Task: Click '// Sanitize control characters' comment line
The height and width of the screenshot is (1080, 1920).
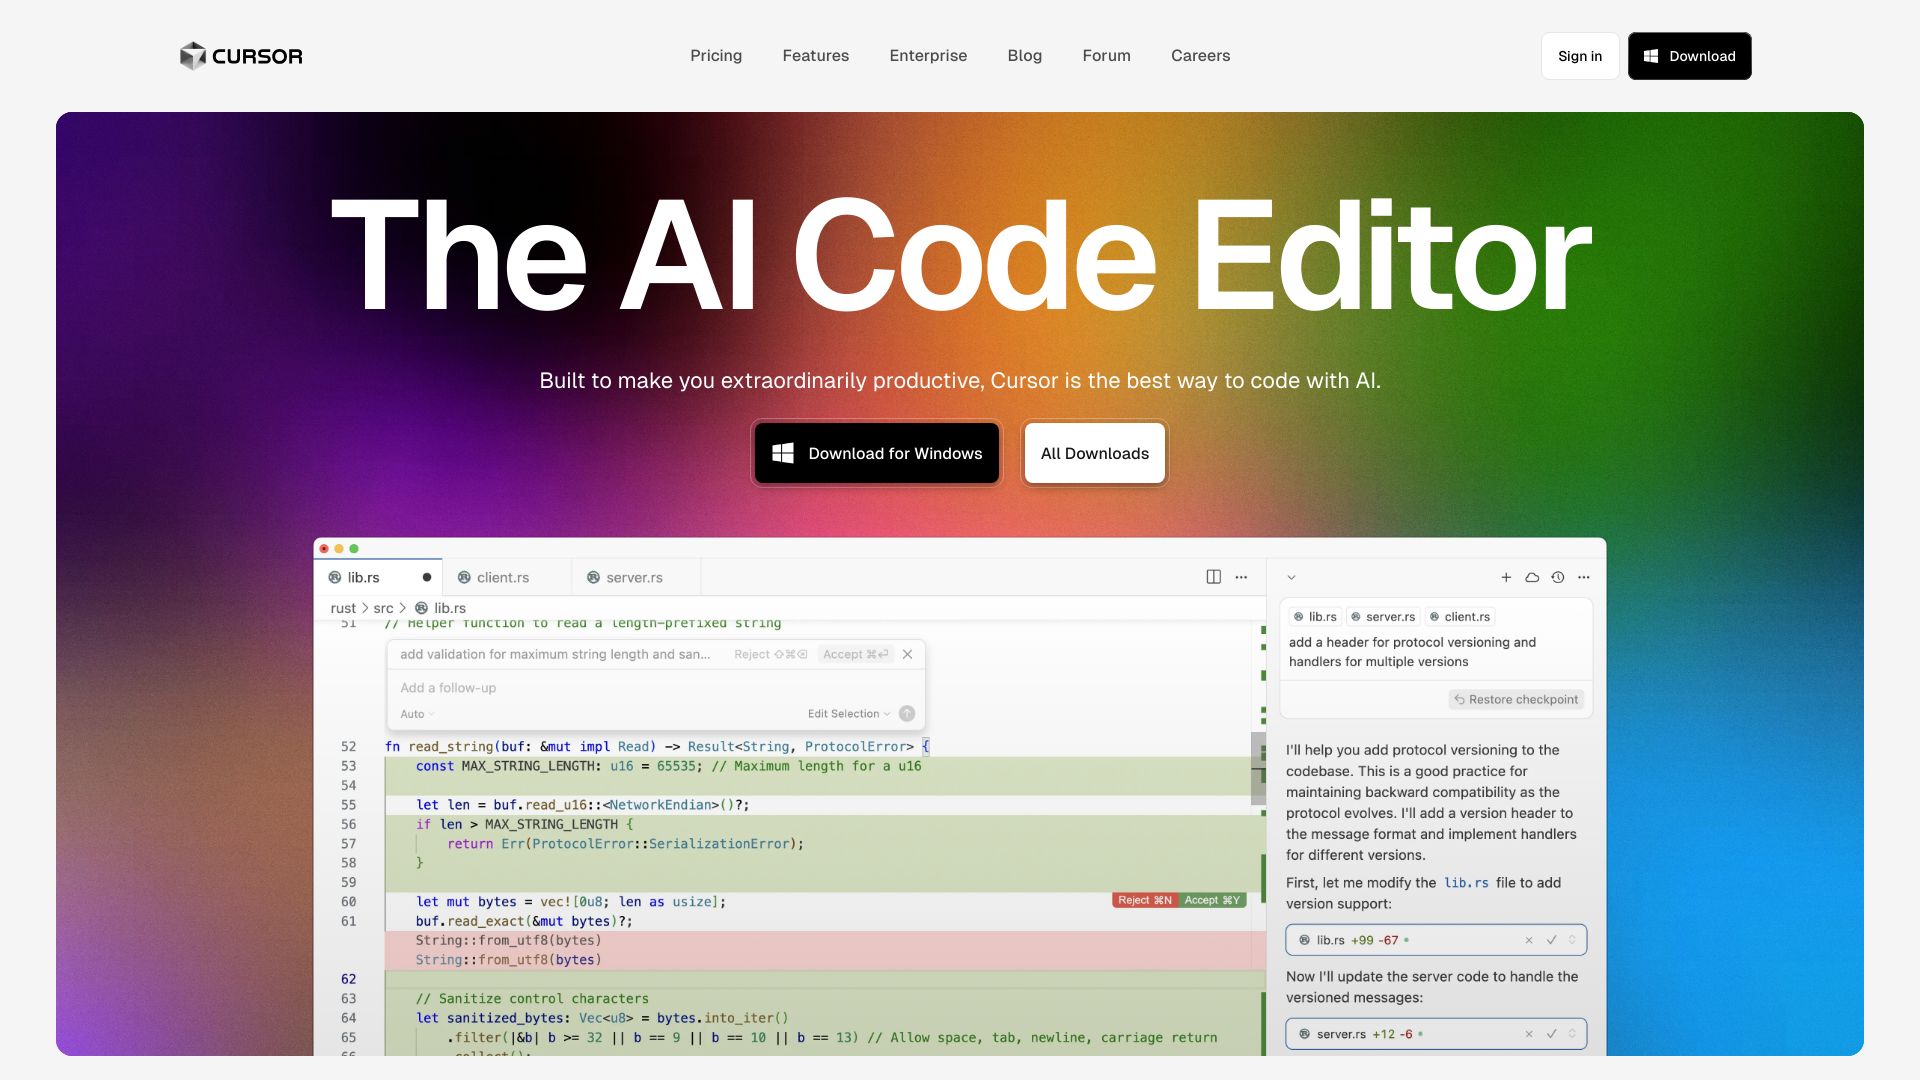Action: pos(532,999)
